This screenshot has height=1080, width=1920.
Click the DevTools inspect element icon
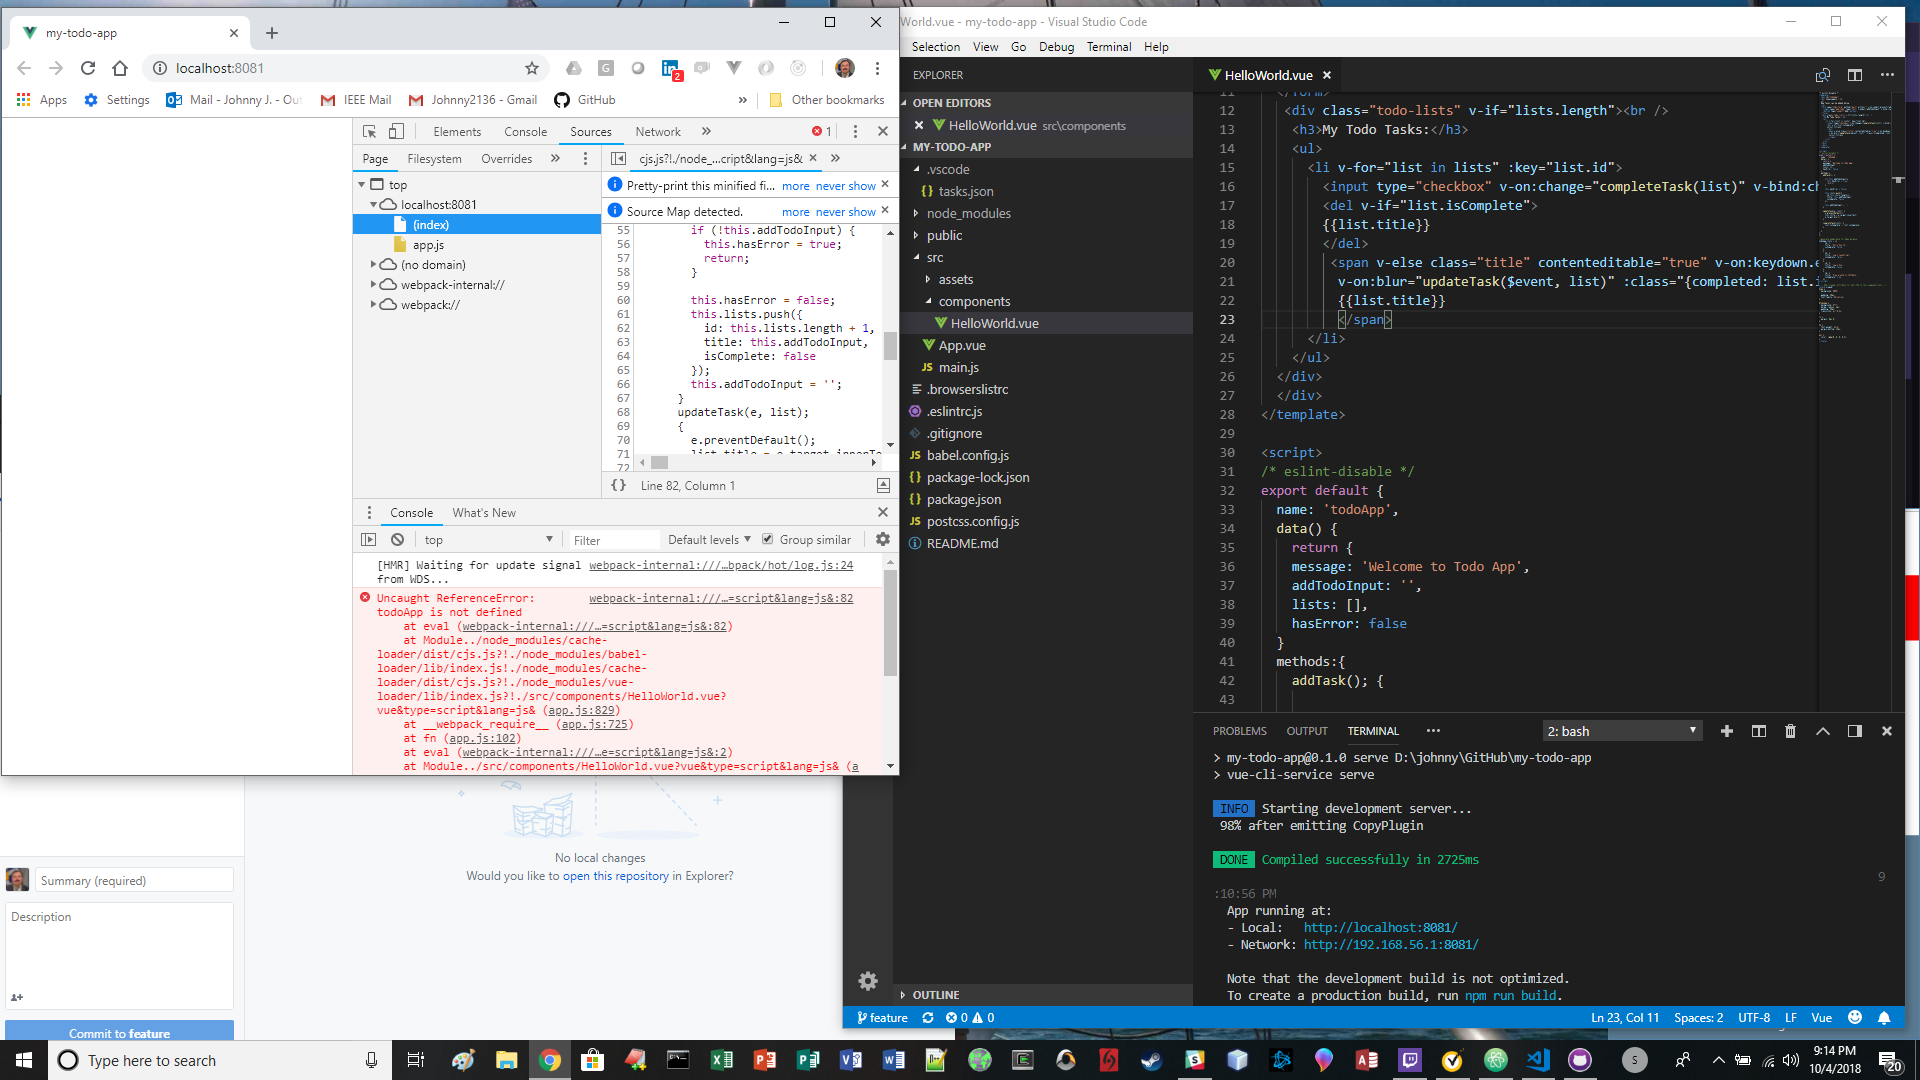point(369,132)
